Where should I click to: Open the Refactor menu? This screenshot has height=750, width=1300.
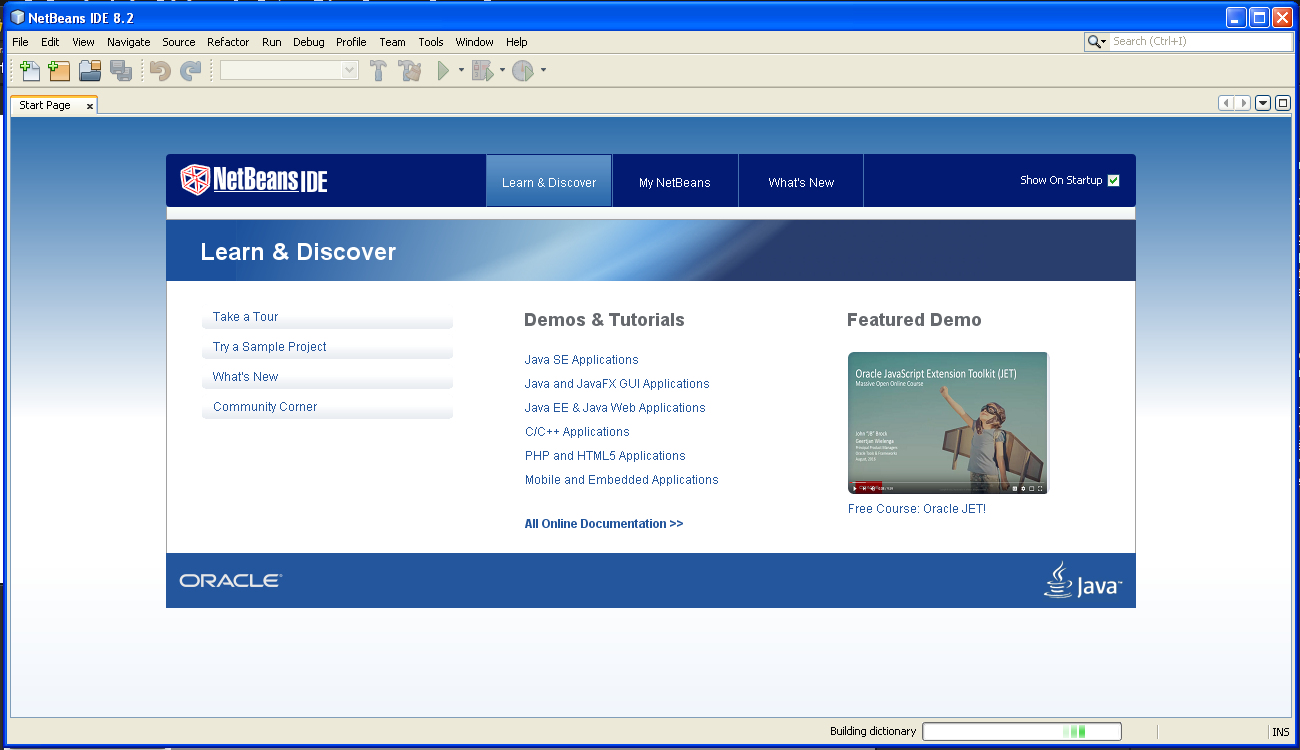click(x=228, y=42)
